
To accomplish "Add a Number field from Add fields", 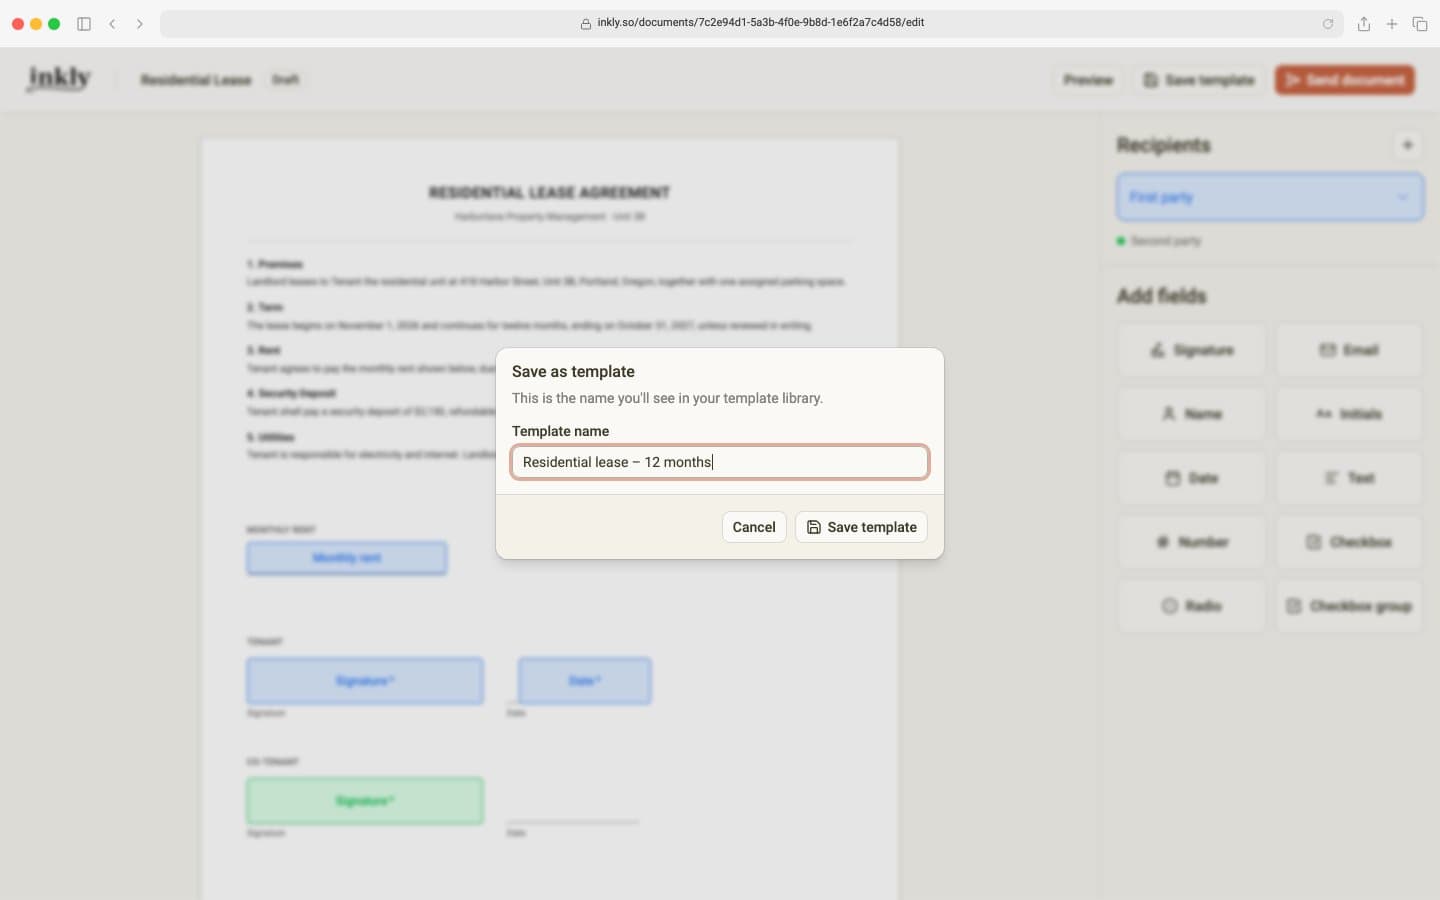I will [1192, 542].
